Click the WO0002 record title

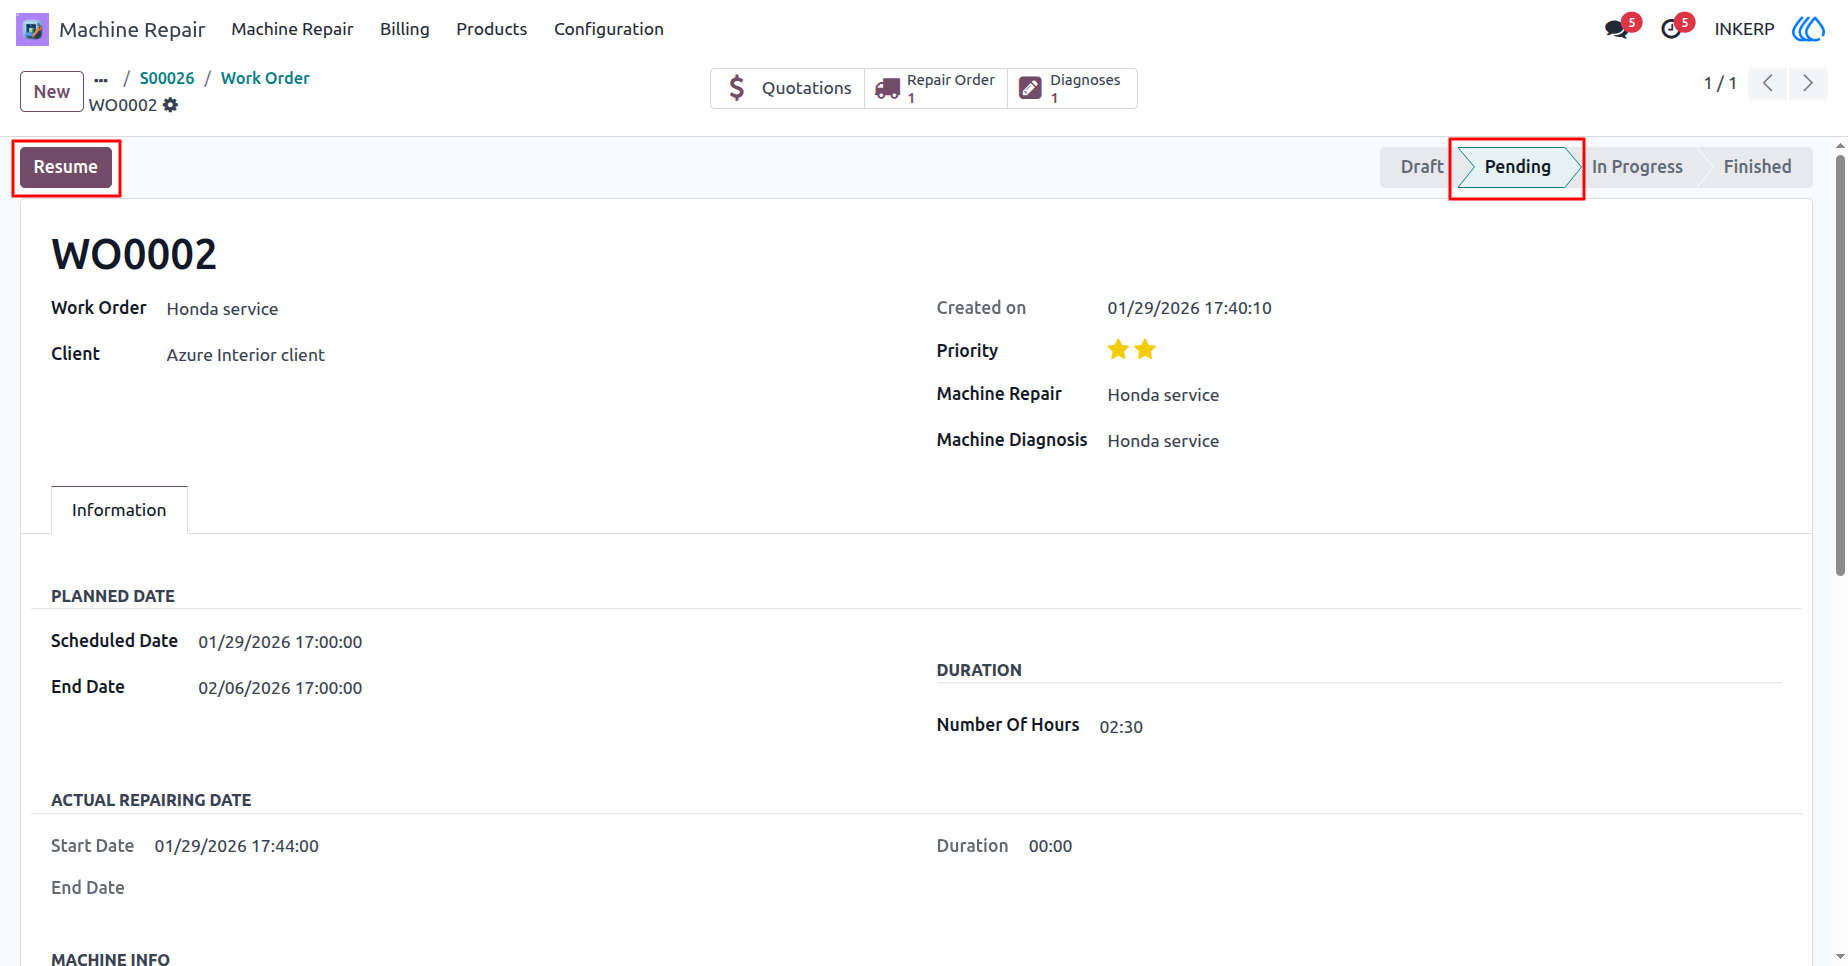tap(134, 254)
